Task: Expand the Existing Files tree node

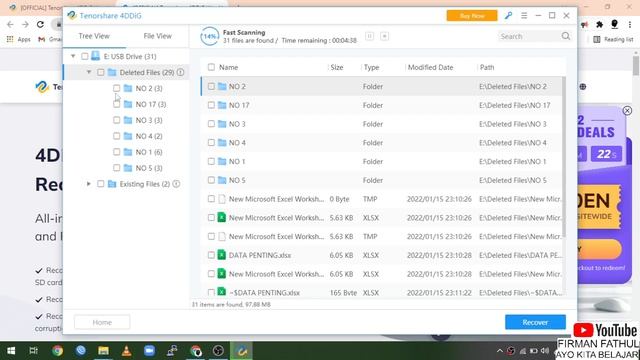Action: coord(89,184)
